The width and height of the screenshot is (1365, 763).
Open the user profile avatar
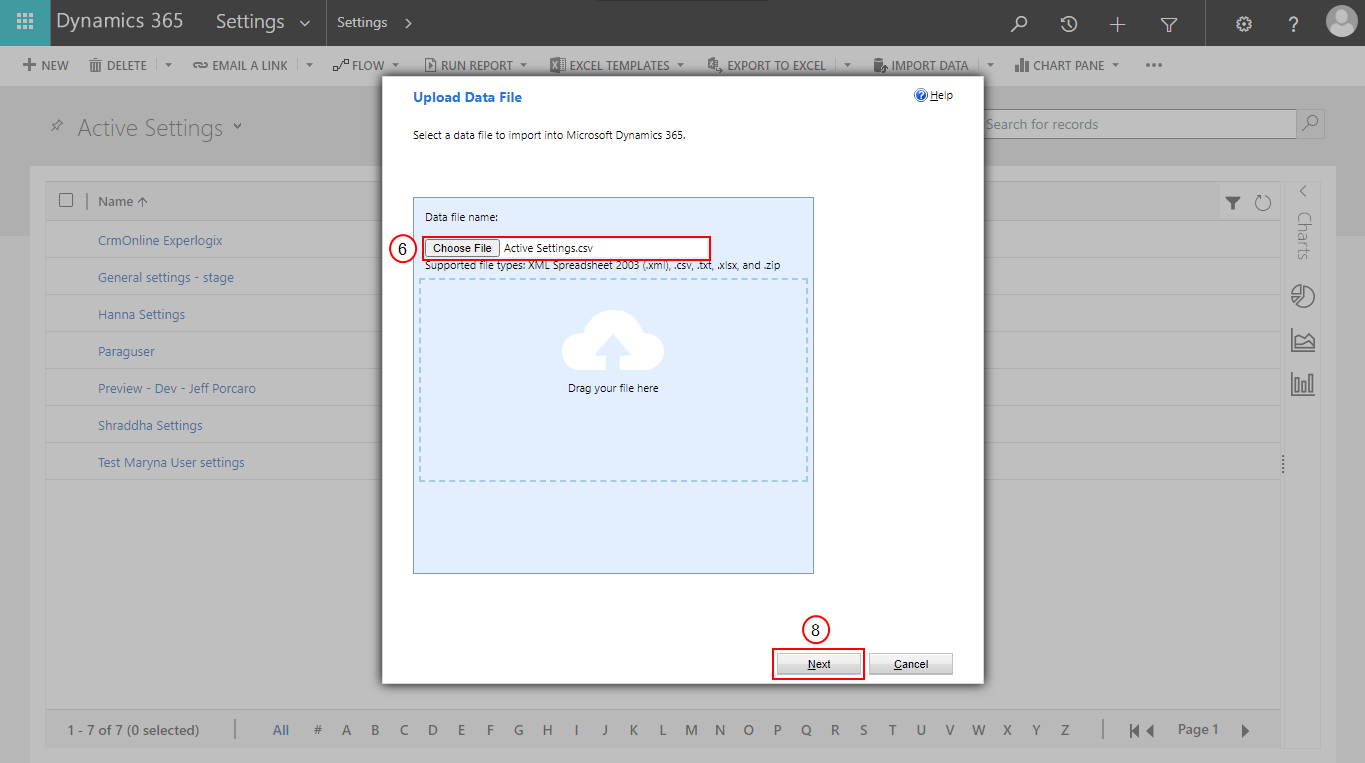[x=1341, y=22]
